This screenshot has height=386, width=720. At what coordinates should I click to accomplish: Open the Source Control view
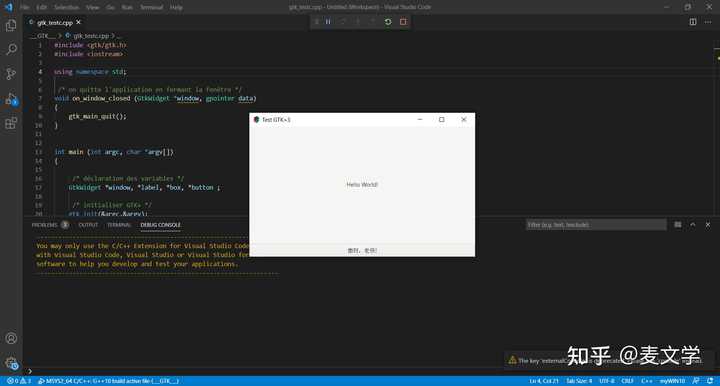(x=11, y=73)
